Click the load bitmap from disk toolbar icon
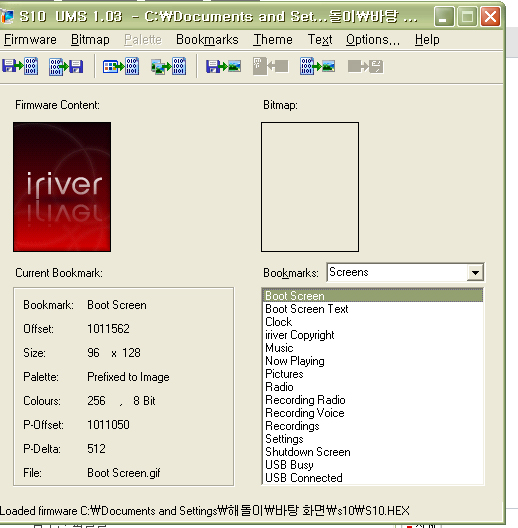This screenshot has height=528, width=518. [x=223, y=66]
